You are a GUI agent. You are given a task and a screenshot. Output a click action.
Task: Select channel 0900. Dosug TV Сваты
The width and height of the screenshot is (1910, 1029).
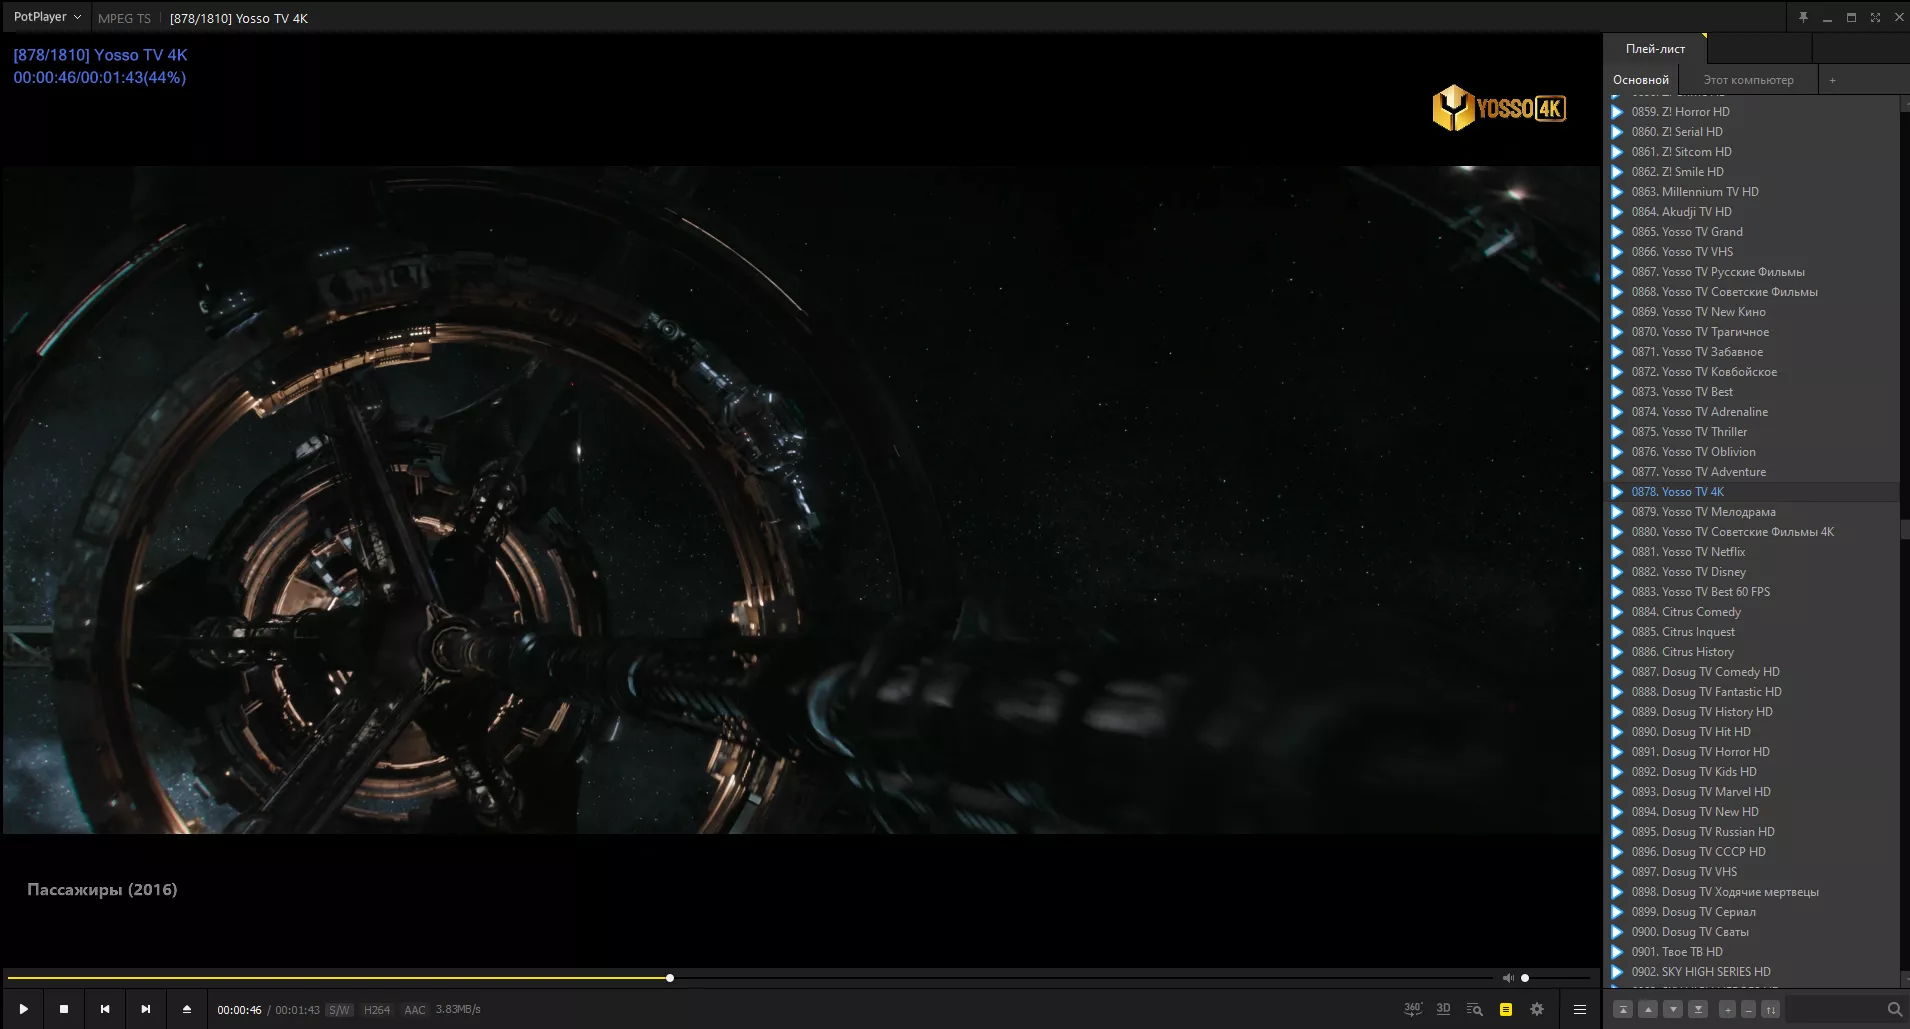pos(1753,932)
